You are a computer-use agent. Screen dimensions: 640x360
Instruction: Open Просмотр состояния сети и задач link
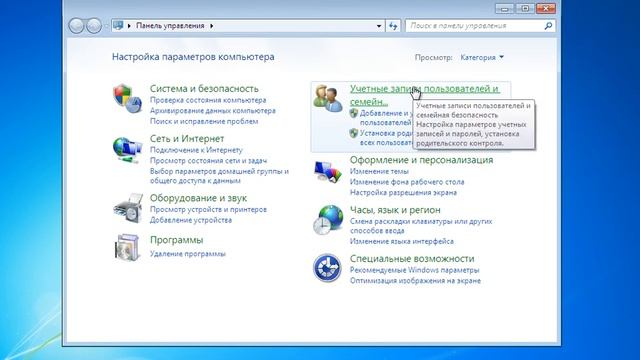pyautogui.click(x=208, y=160)
